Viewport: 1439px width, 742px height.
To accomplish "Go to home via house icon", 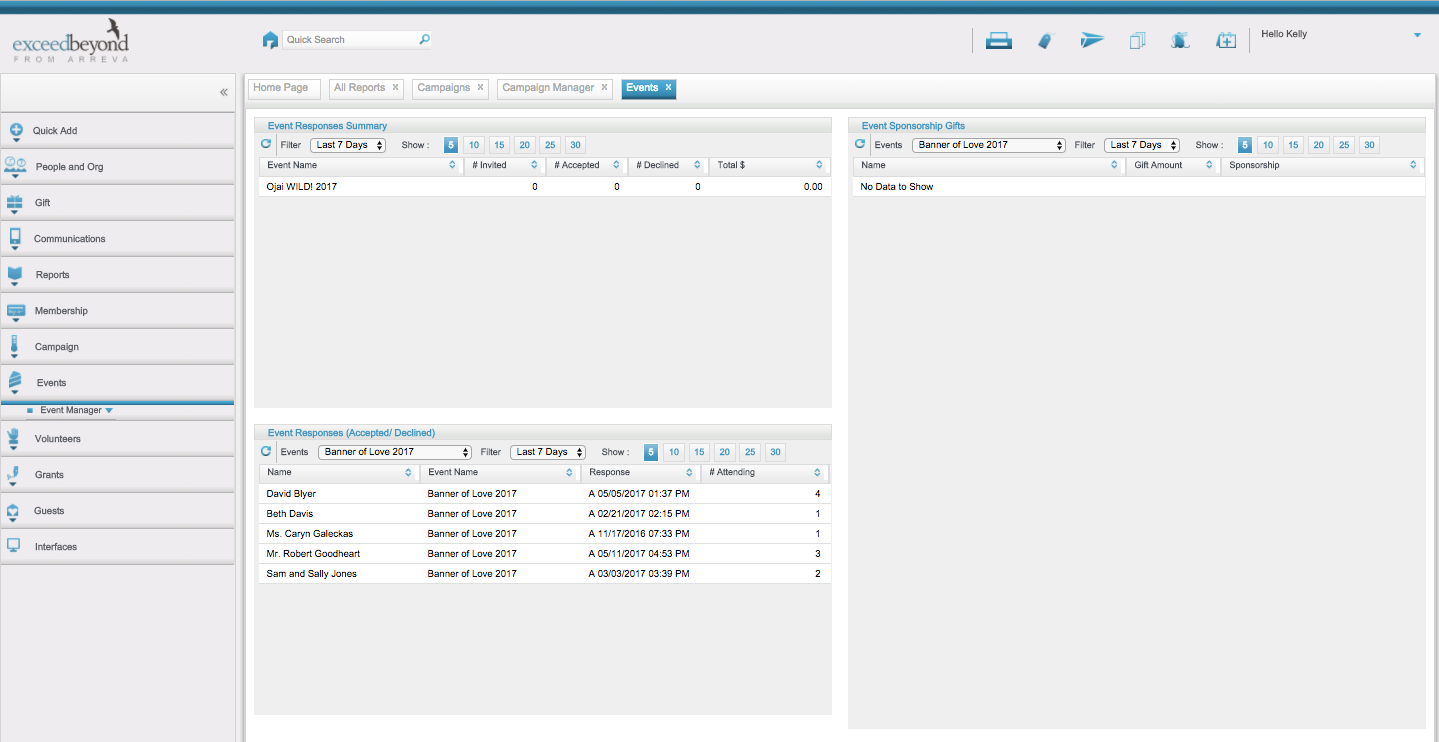I will tap(270, 40).
